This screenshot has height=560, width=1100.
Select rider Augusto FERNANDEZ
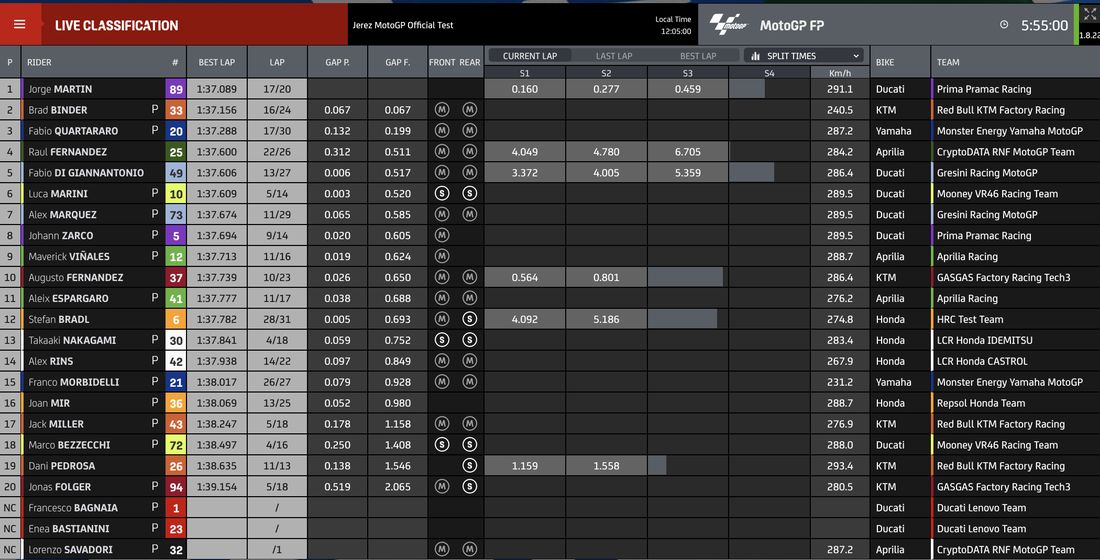pyautogui.click(x=75, y=277)
